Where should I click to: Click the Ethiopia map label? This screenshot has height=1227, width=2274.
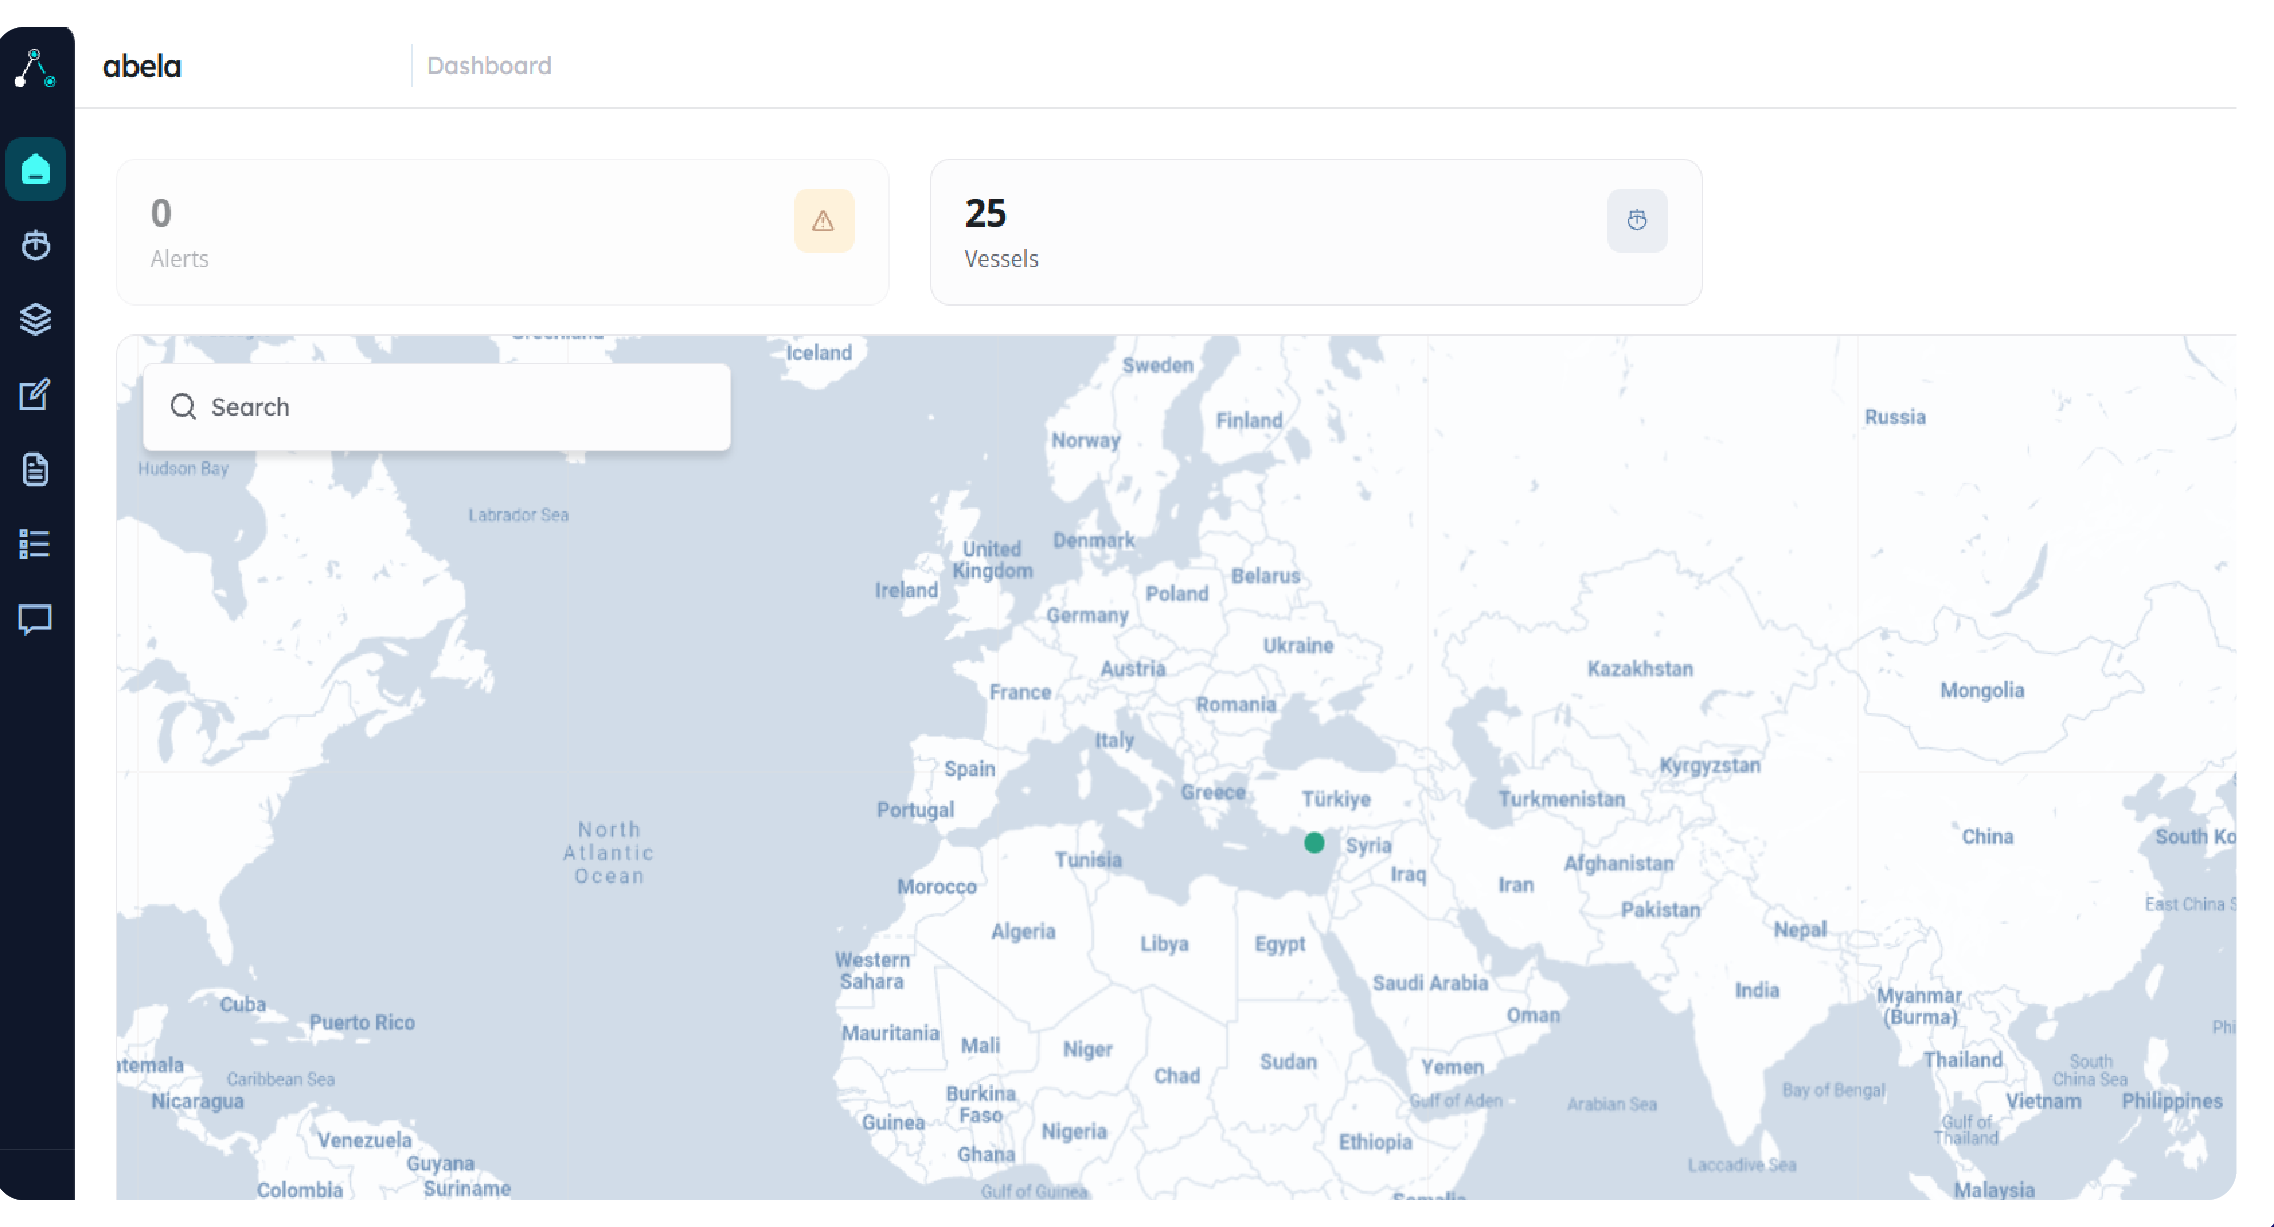coord(1376,1143)
